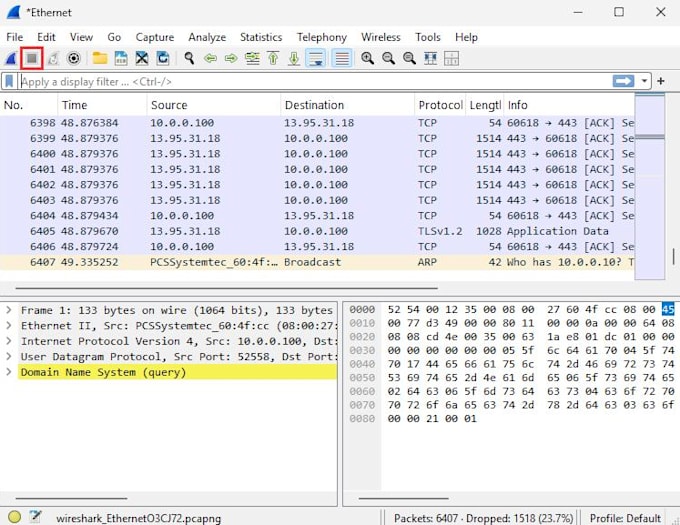Click the last toolbar layout icon
This screenshot has height=525, width=680.
451,58
